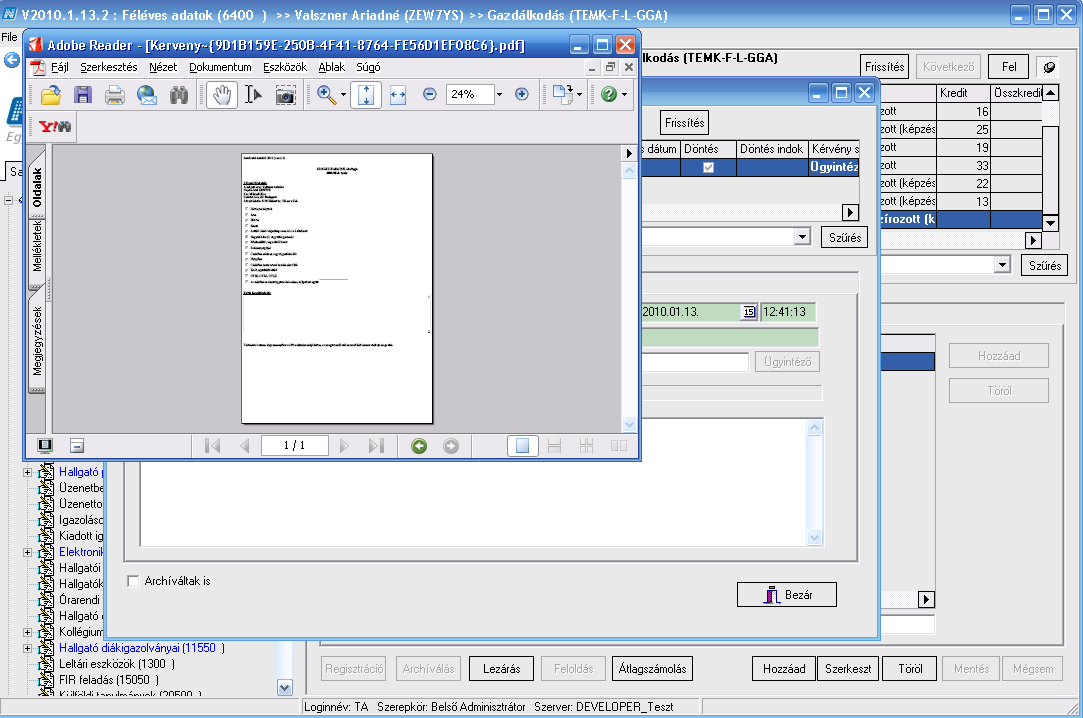
Task: Click the zoom out minus button
Action: tap(430, 94)
